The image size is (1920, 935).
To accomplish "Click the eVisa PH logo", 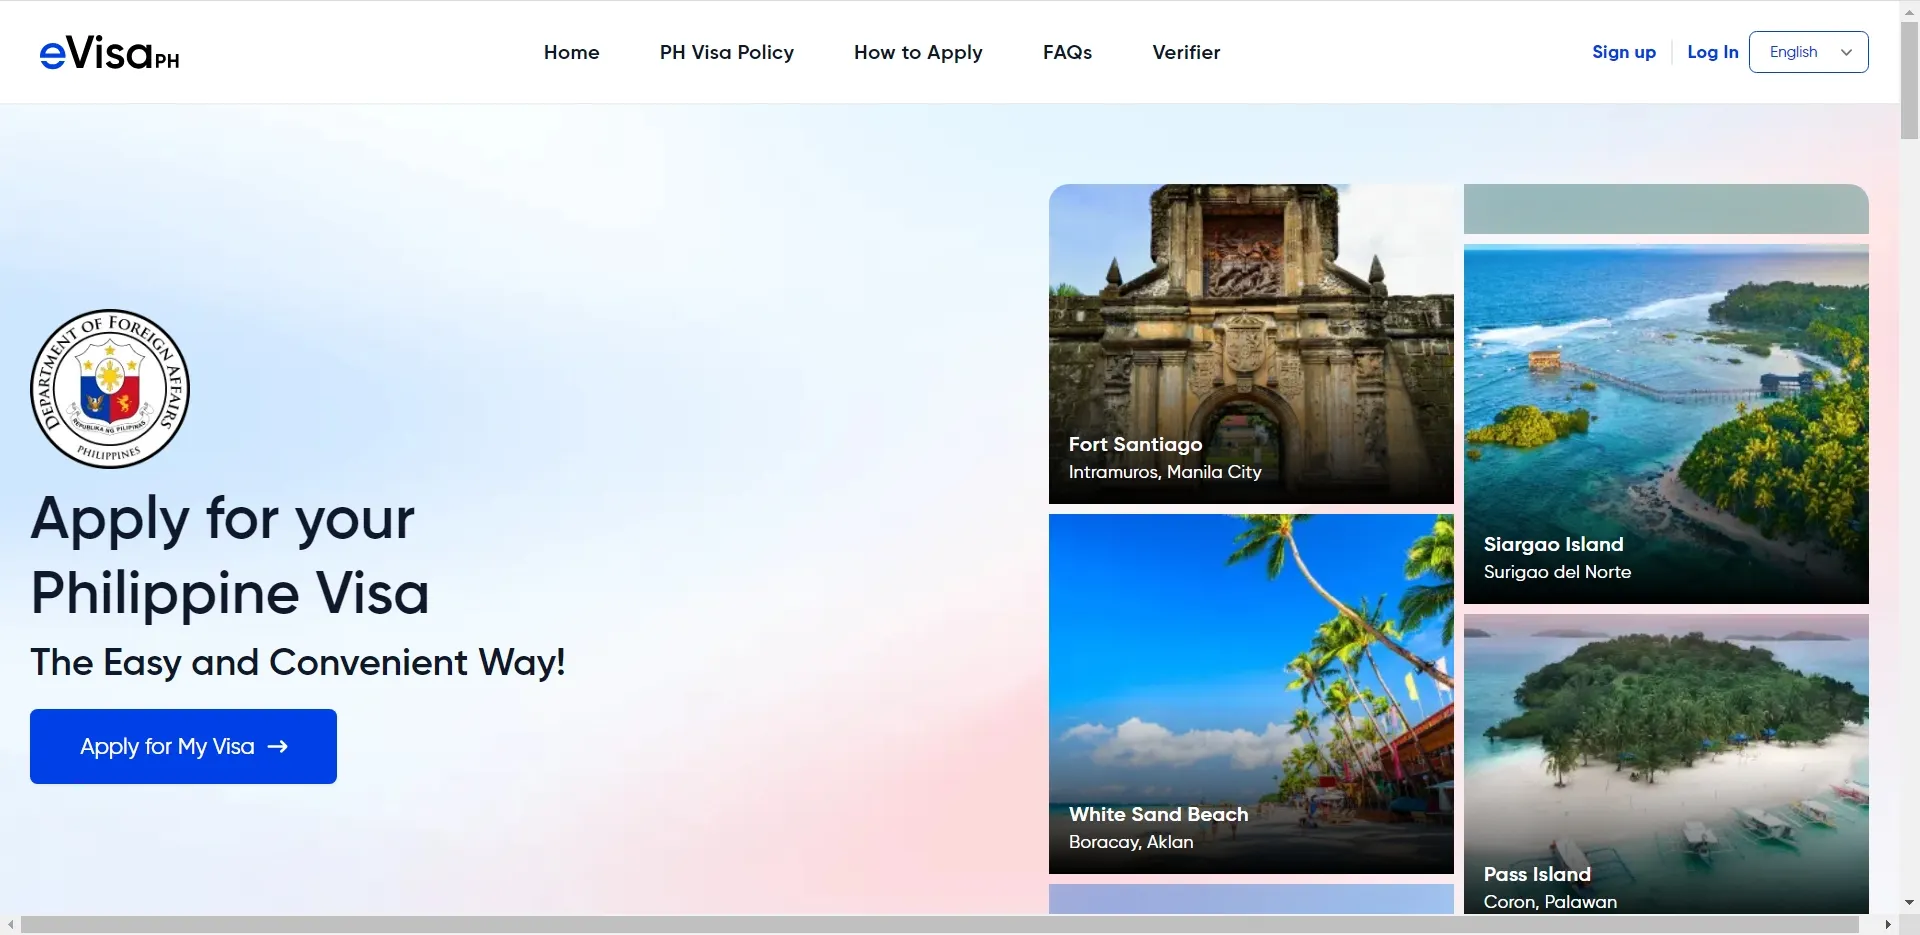I will tap(109, 53).
